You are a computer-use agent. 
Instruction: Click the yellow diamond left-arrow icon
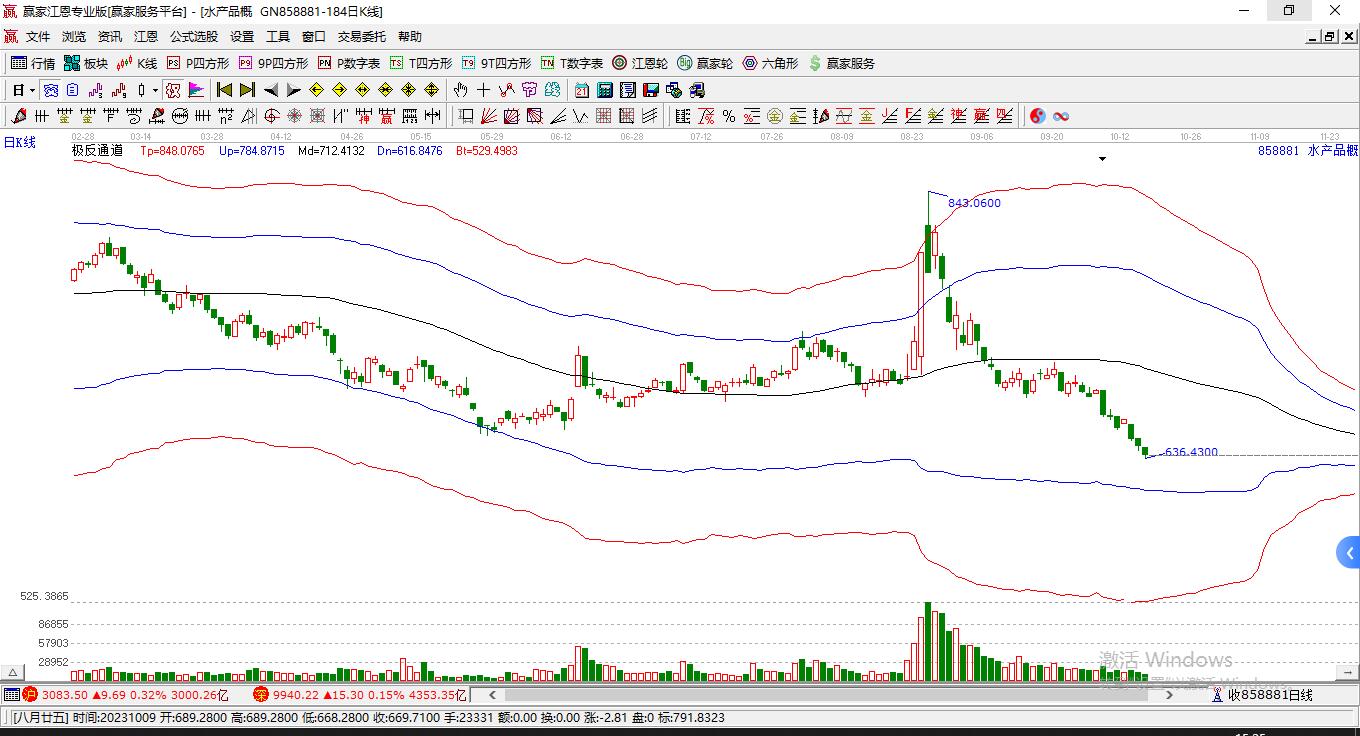click(317, 90)
